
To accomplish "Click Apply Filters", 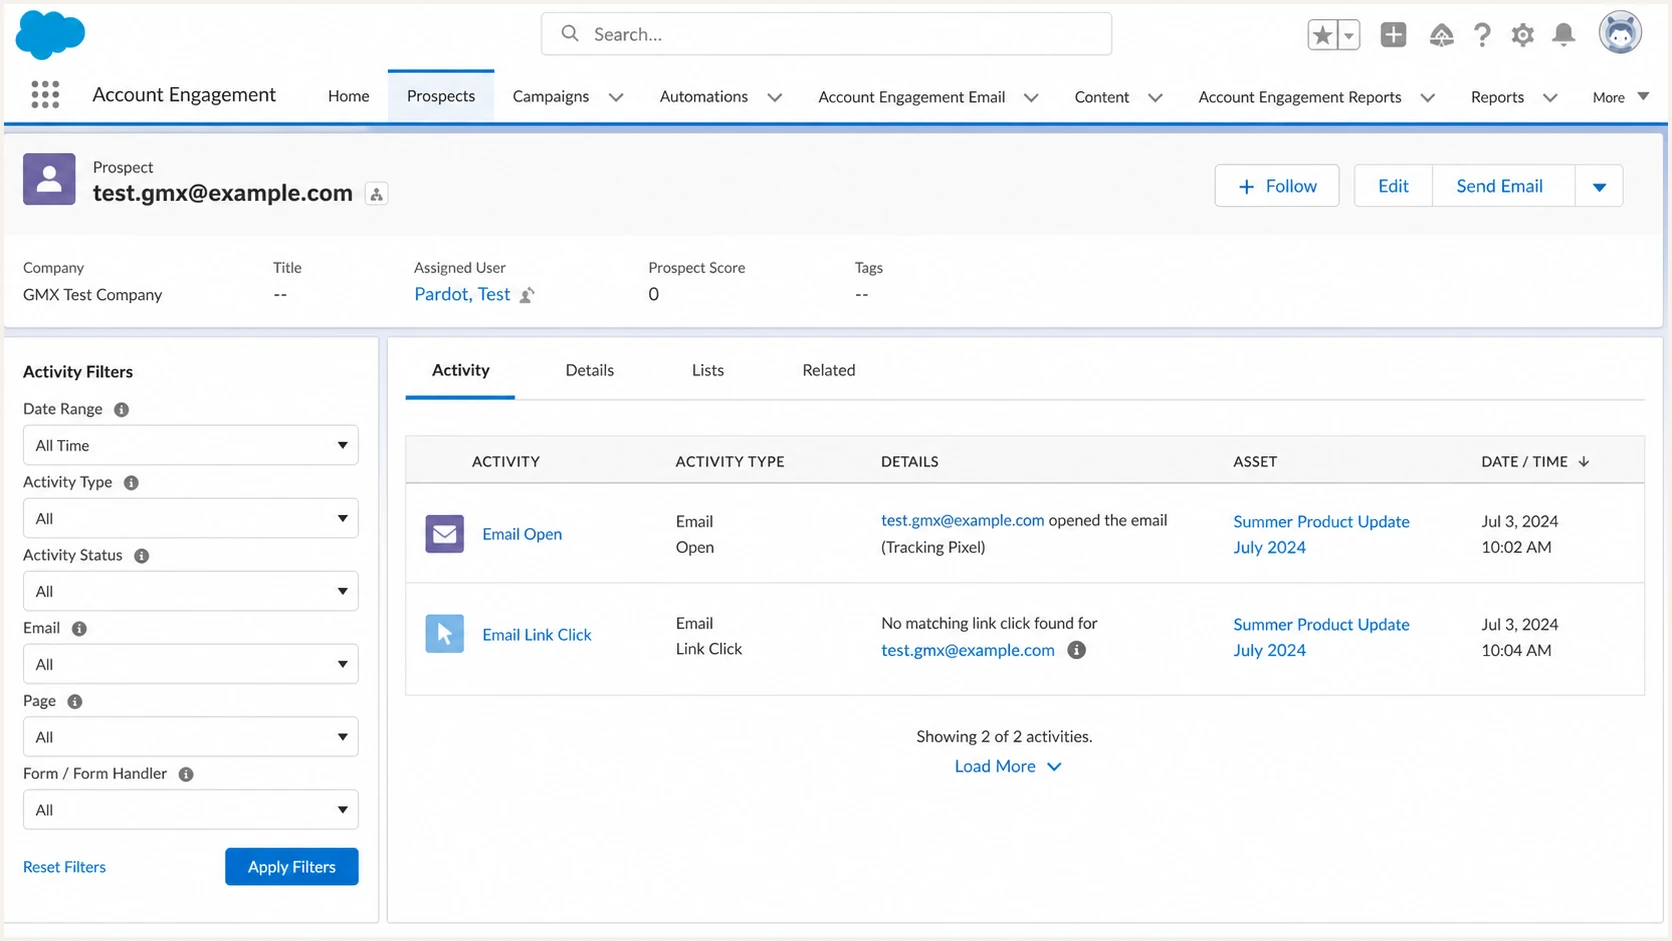I will pyautogui.click(x=291, y=867).
